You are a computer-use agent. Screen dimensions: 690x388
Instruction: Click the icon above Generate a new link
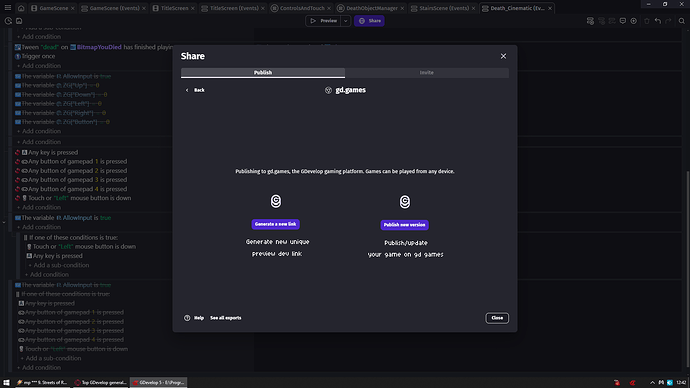pyautogui.click(x=276, y=201)
